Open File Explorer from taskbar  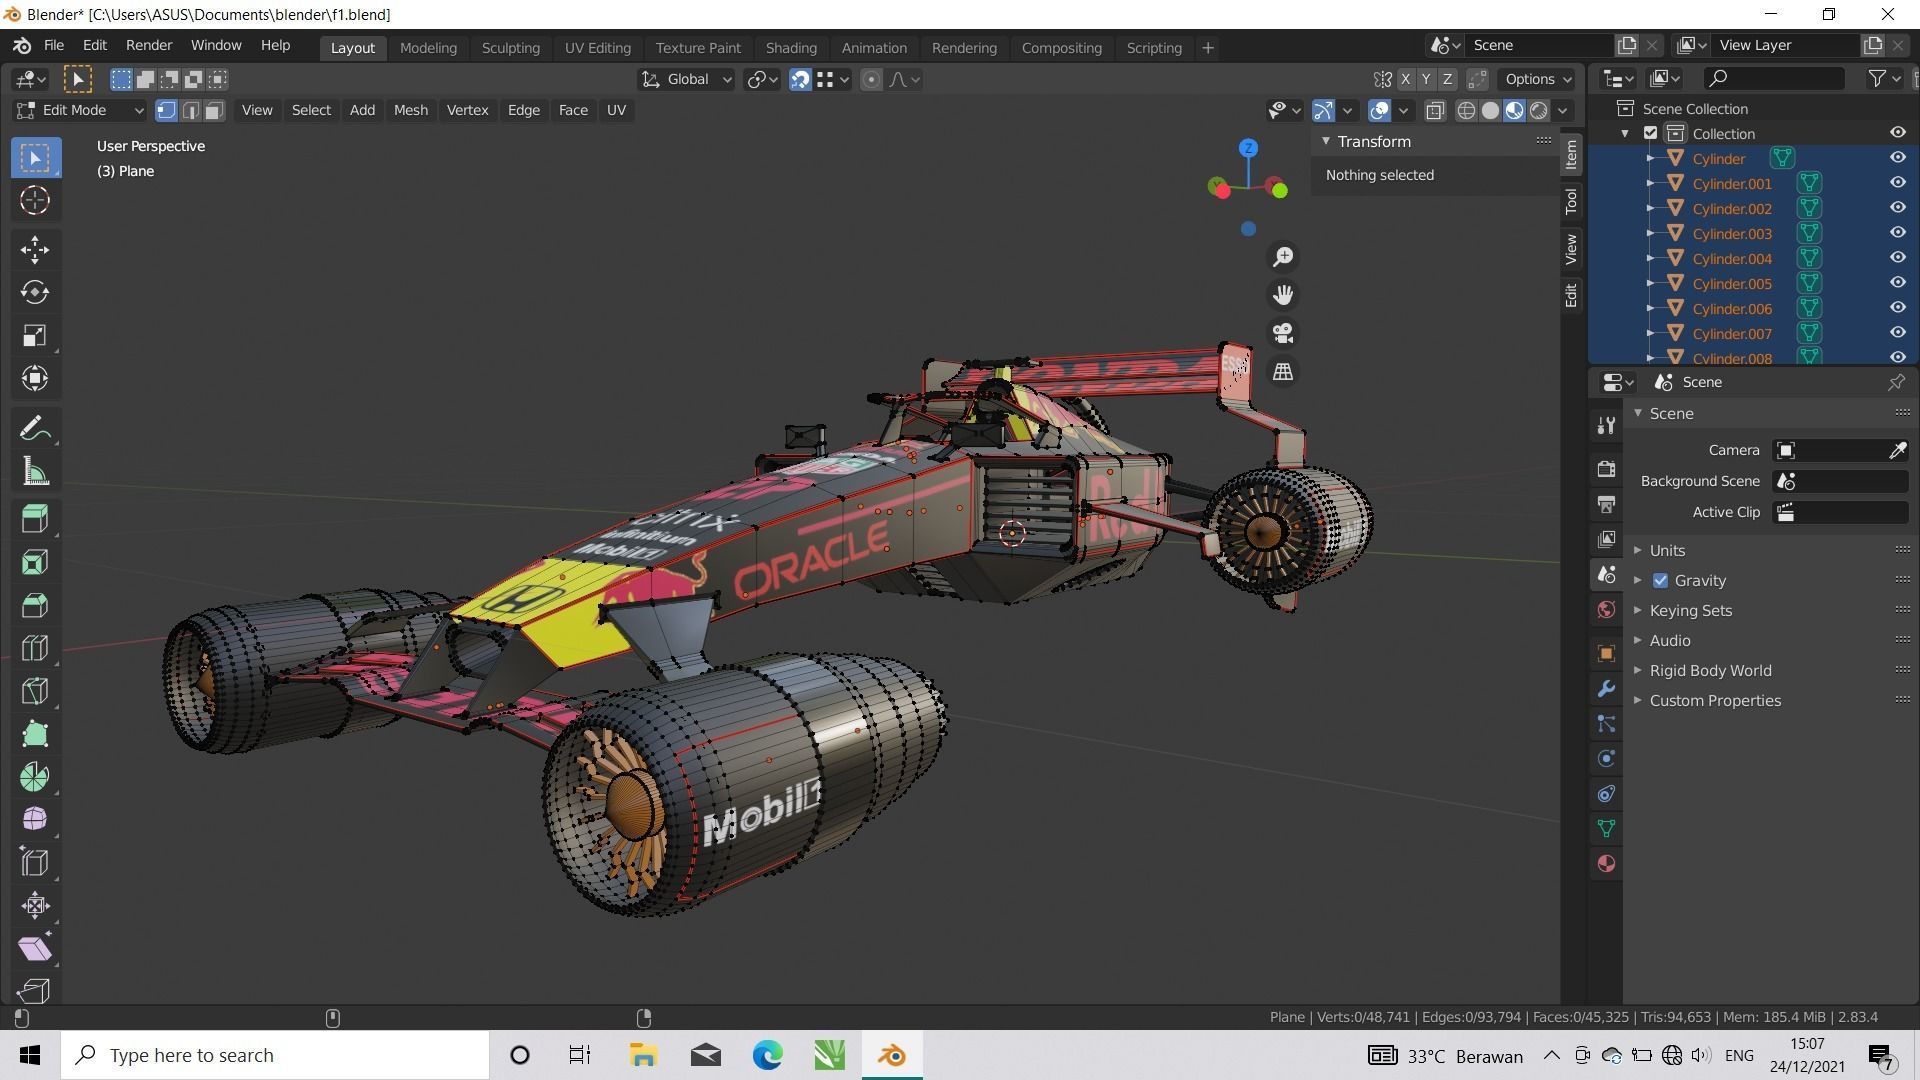click(643, 1055)
